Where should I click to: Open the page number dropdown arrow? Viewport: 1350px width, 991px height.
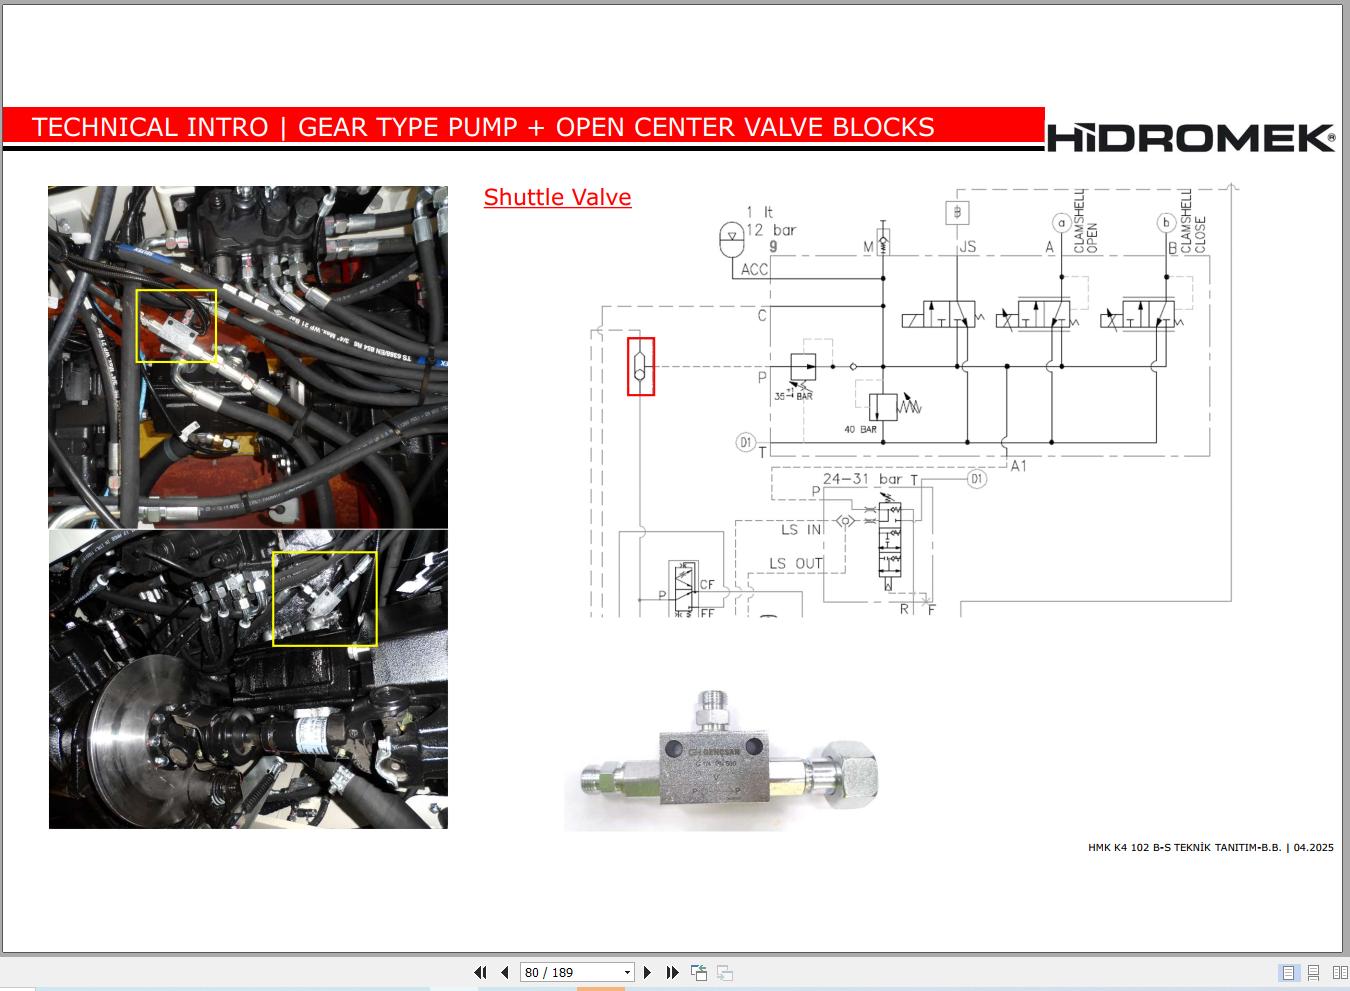pyautogui.click(x=627, y=972)
